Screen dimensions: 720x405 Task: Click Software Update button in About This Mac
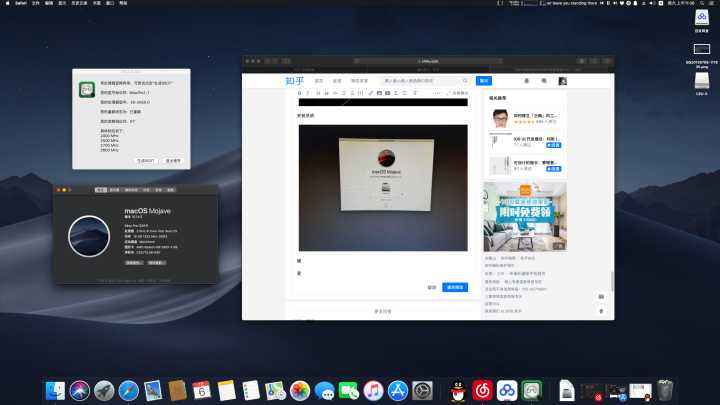point(157,263)
